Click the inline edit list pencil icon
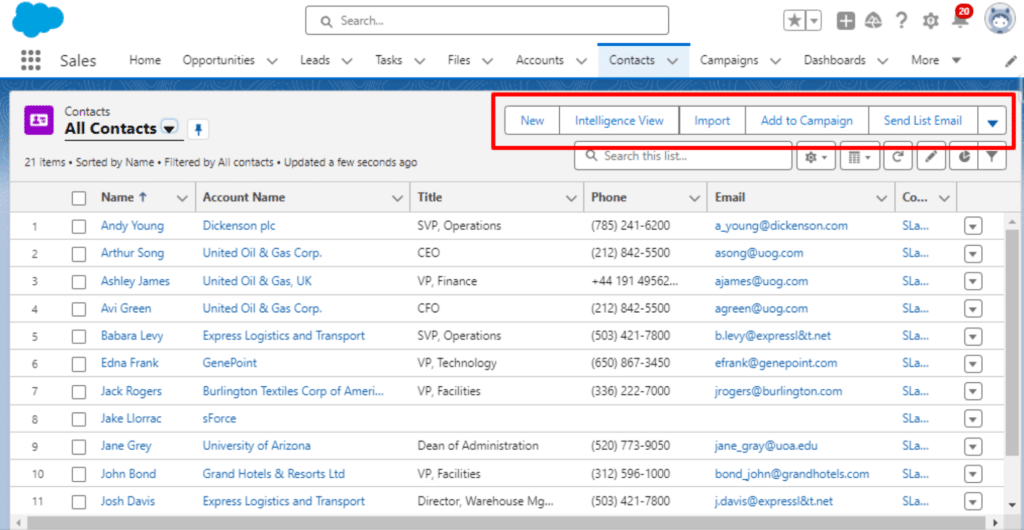Screen dimensions: 1024x530 [x=931, y=157]
